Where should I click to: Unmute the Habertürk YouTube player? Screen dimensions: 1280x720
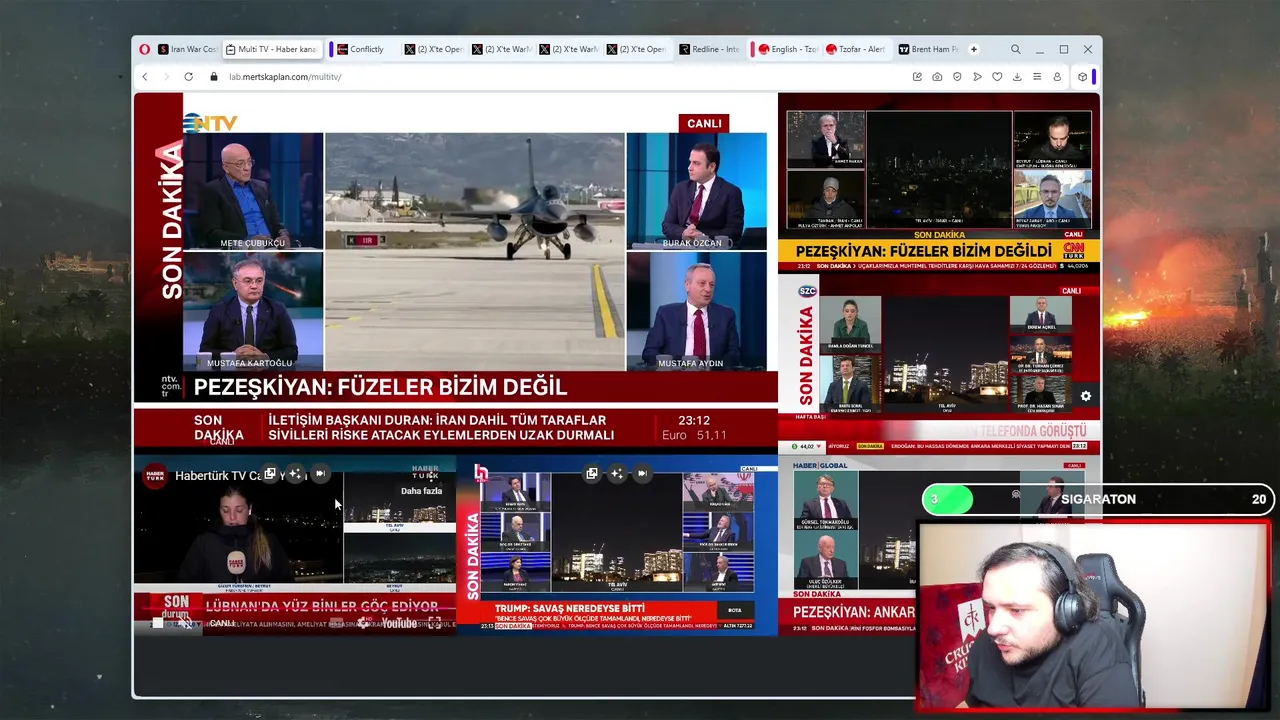coord(185,623)
